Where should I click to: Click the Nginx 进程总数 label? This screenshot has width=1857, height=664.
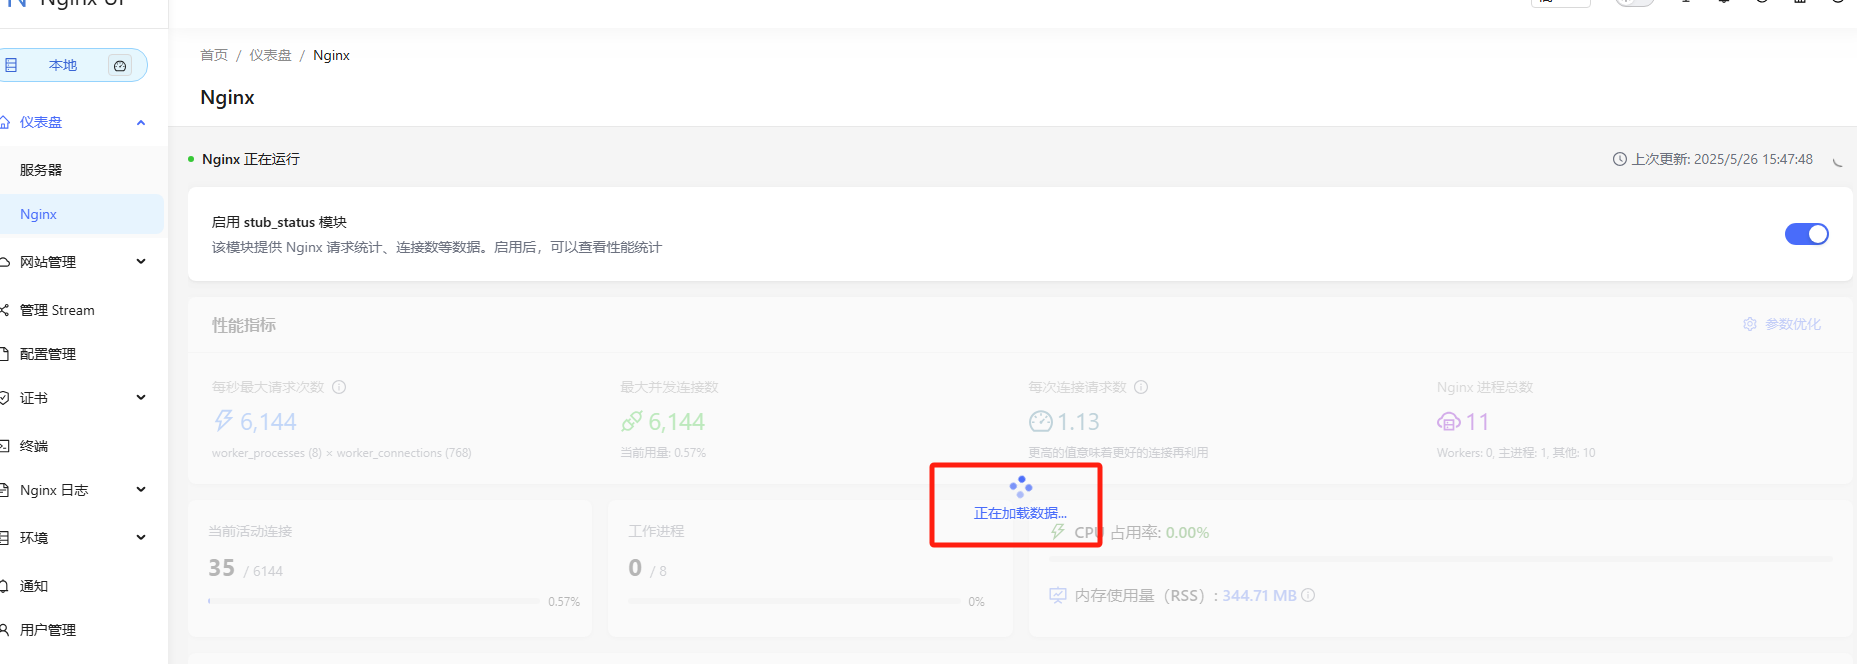[x=1485, y=387]
